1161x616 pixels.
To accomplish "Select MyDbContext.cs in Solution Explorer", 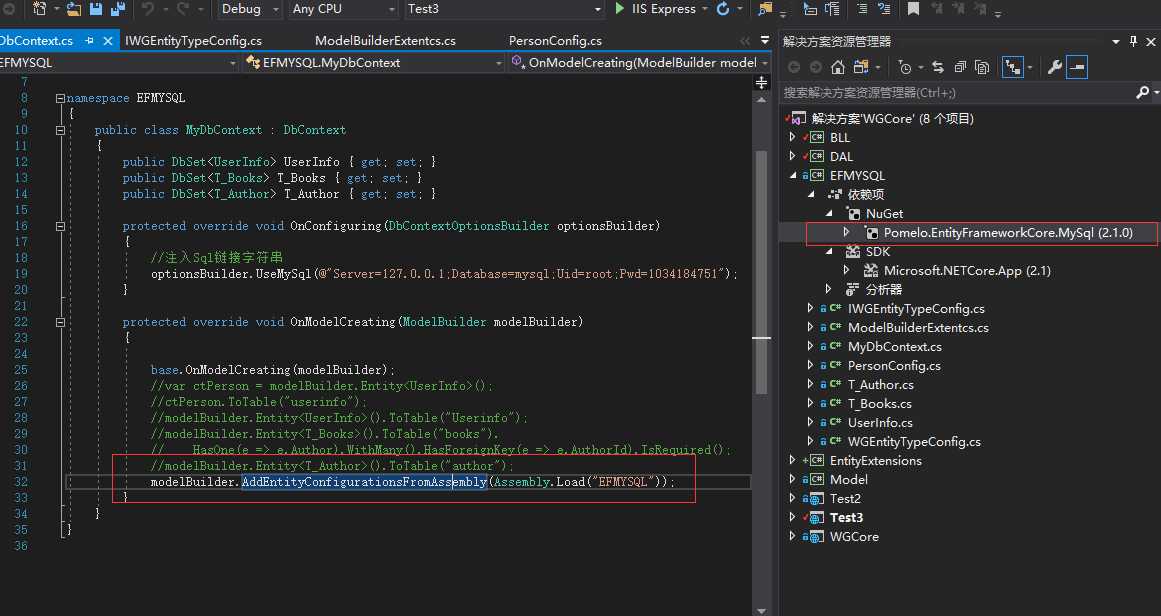I will (894, 346).
